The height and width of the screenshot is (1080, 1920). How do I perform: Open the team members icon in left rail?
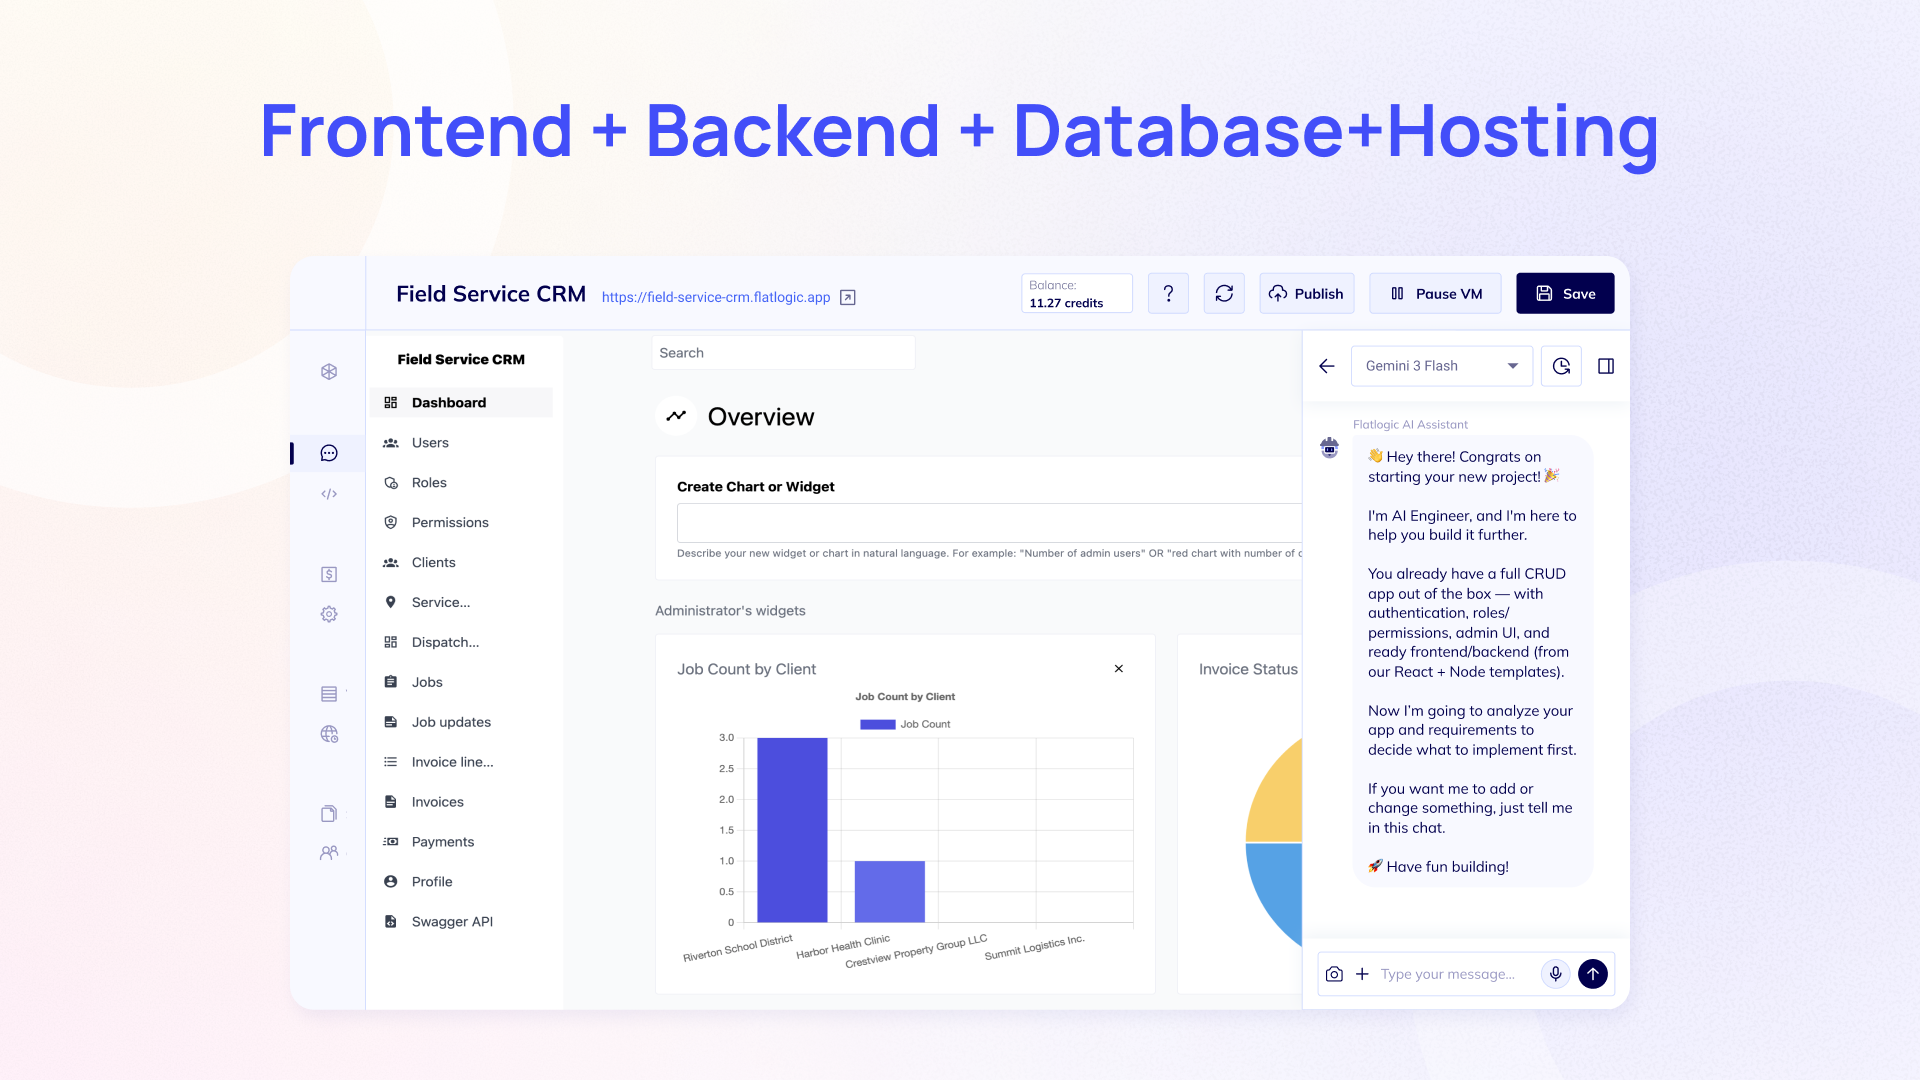pyautogui.click(x=329, y=853)
